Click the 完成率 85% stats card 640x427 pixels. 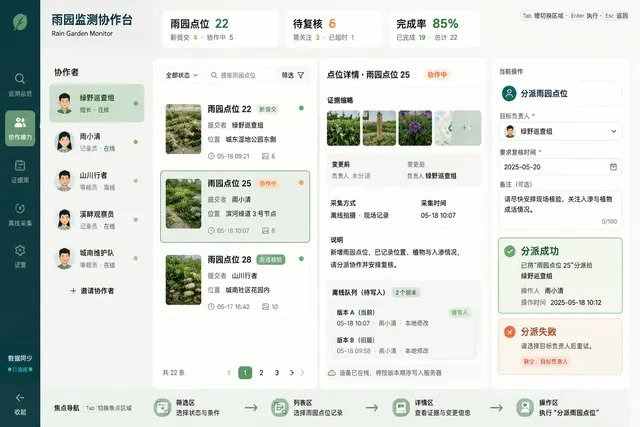pyautogui.click(x=435, y=29)
